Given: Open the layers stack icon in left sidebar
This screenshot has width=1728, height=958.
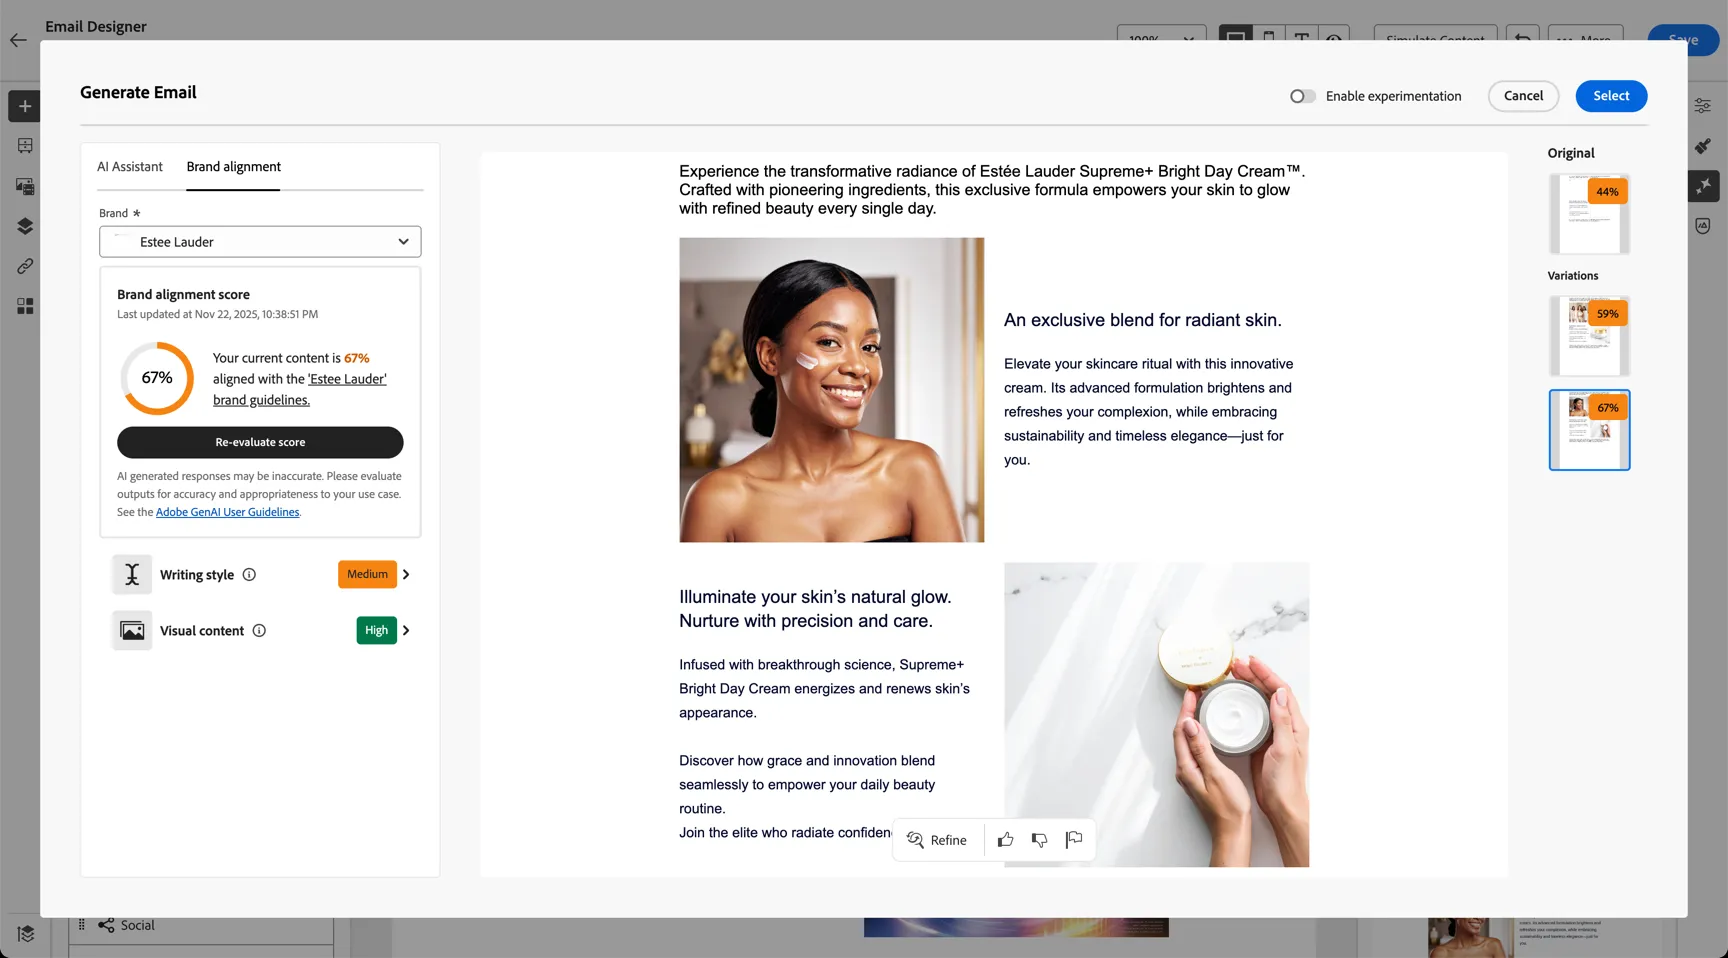Looking at the screenshot, I should point(25,226).
